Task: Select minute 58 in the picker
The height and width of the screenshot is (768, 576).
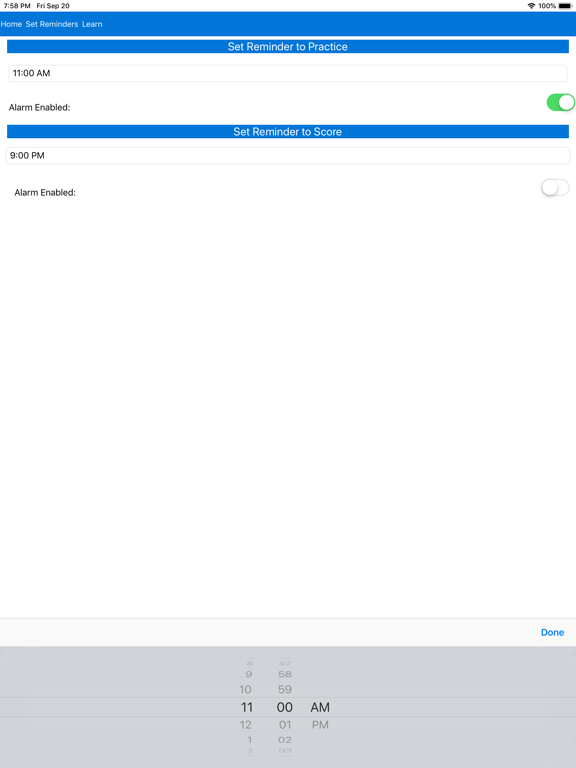Action: pos(285,674)
